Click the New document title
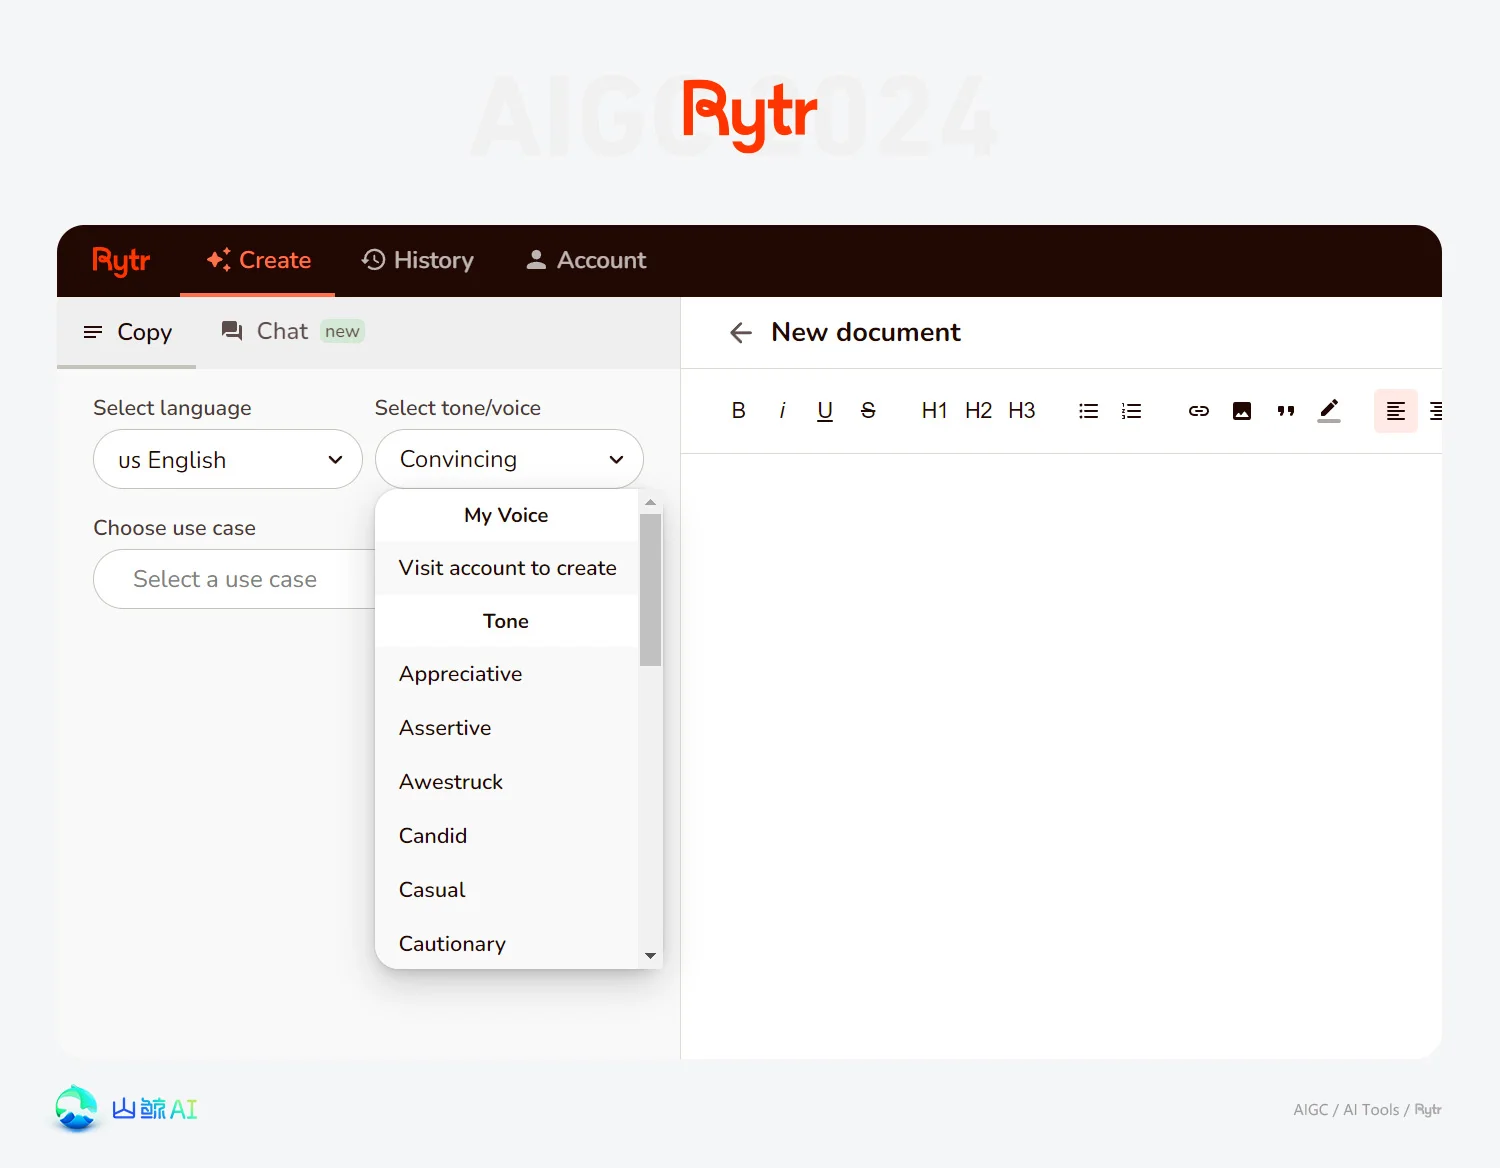Image resolution: width=1500 pixels, height=1168 pixels. (x=866, y=332)
